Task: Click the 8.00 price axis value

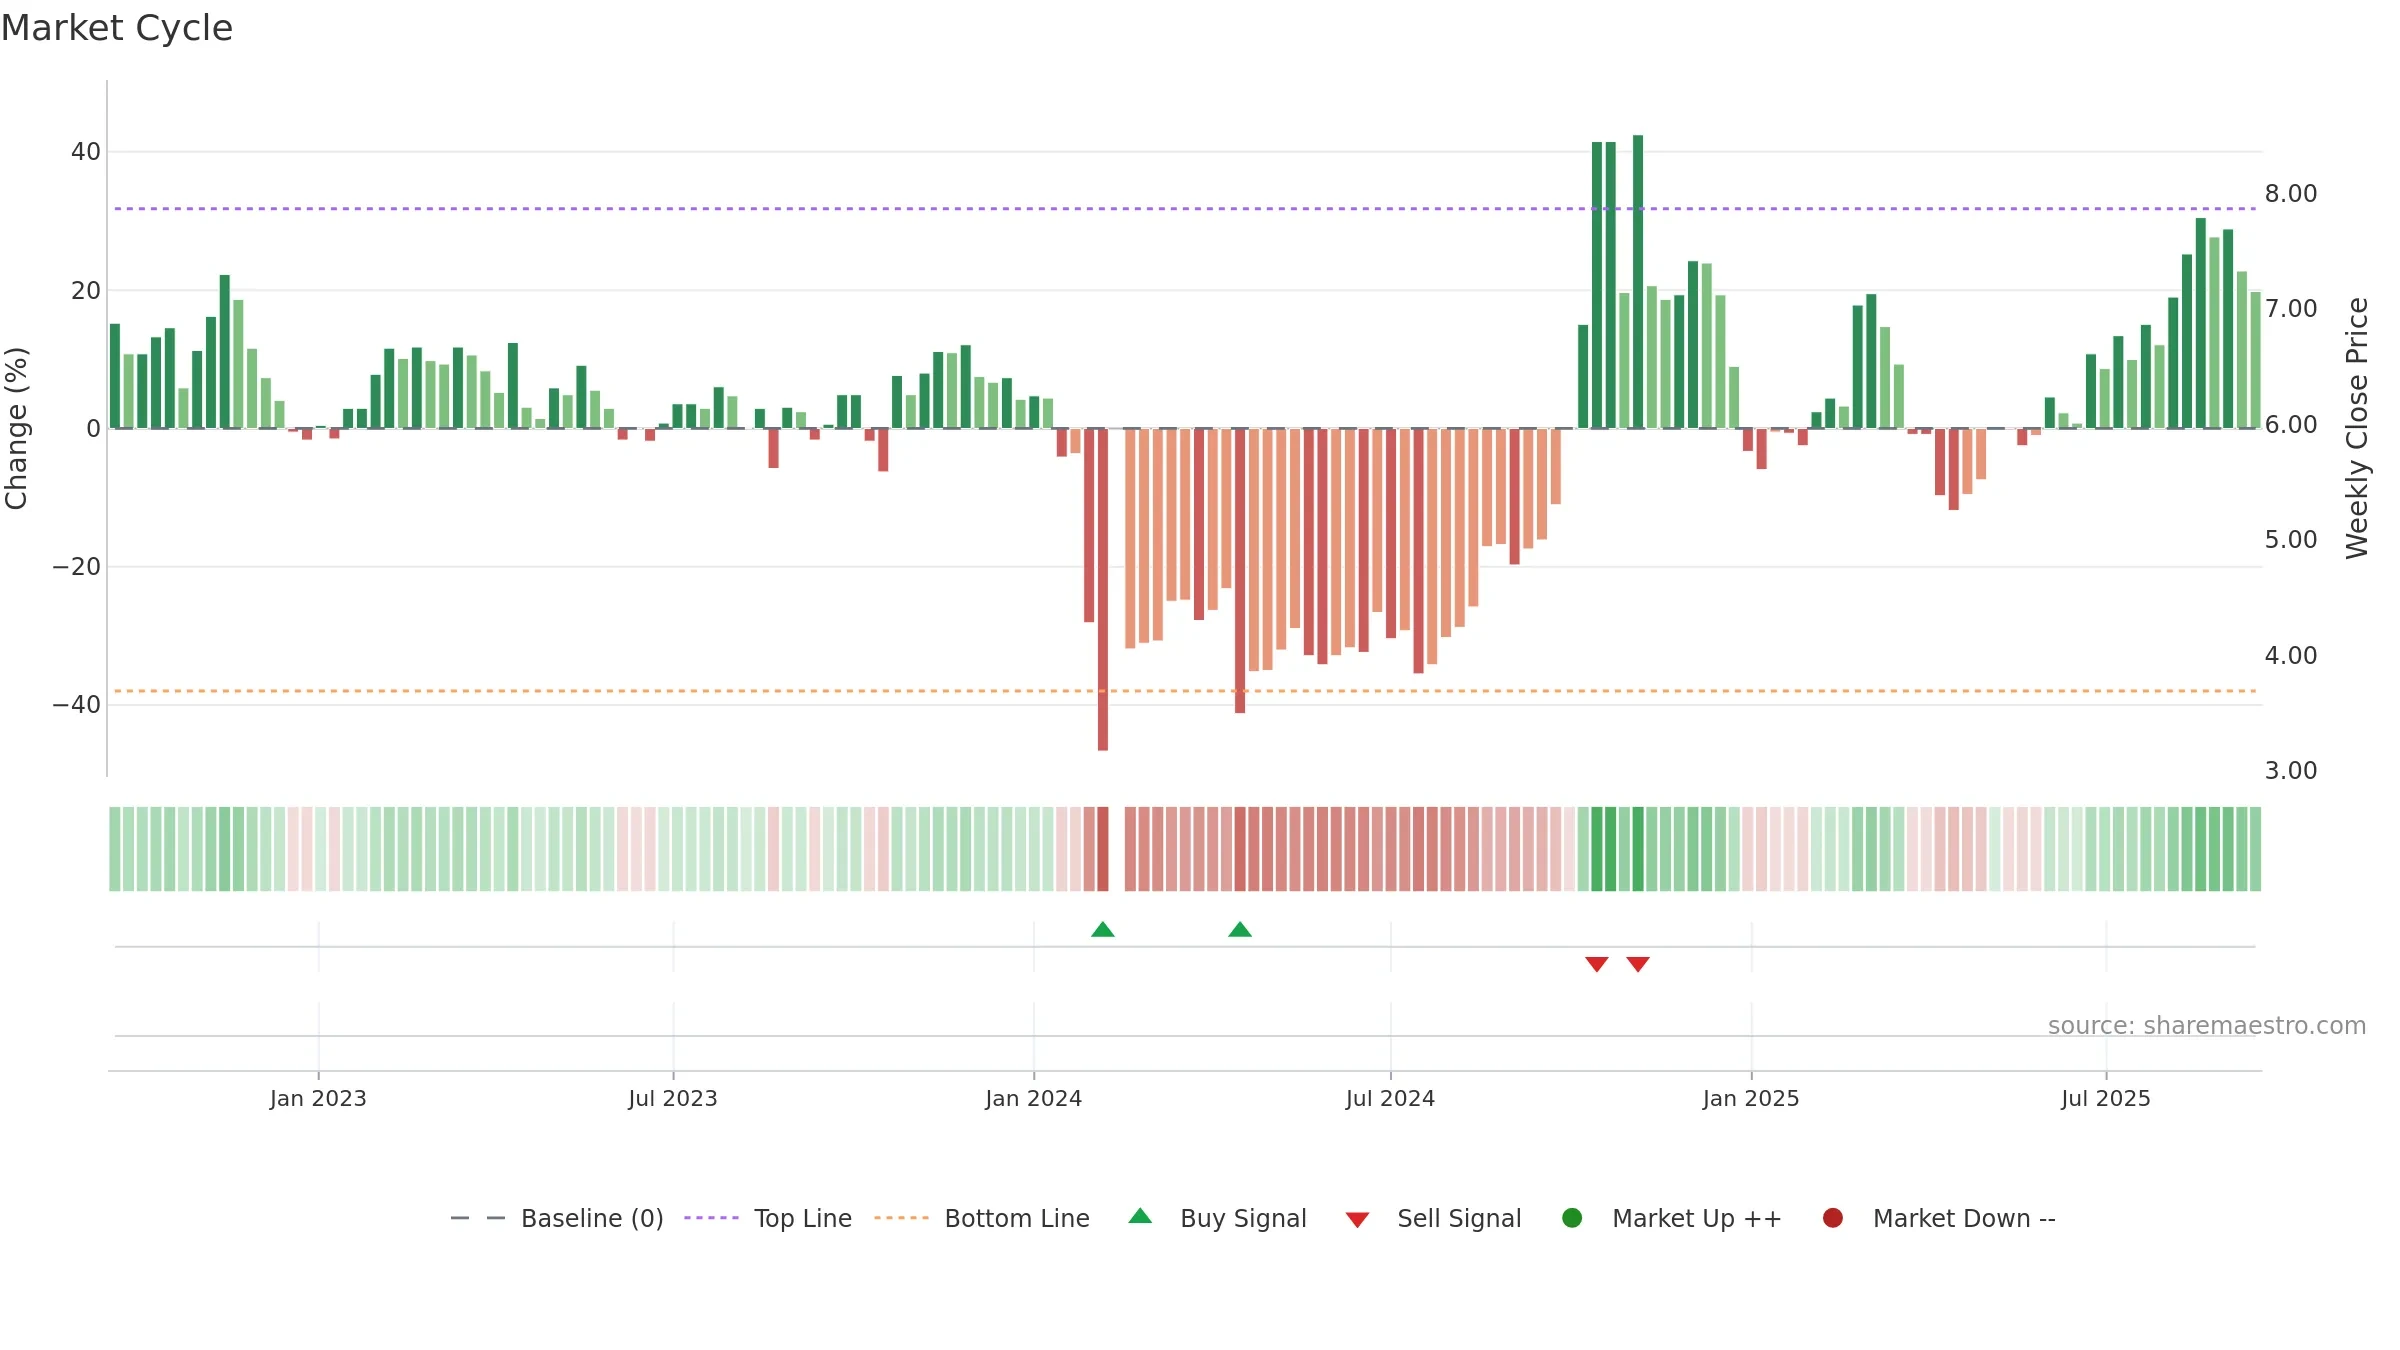Action: (x=2291, y=194)
